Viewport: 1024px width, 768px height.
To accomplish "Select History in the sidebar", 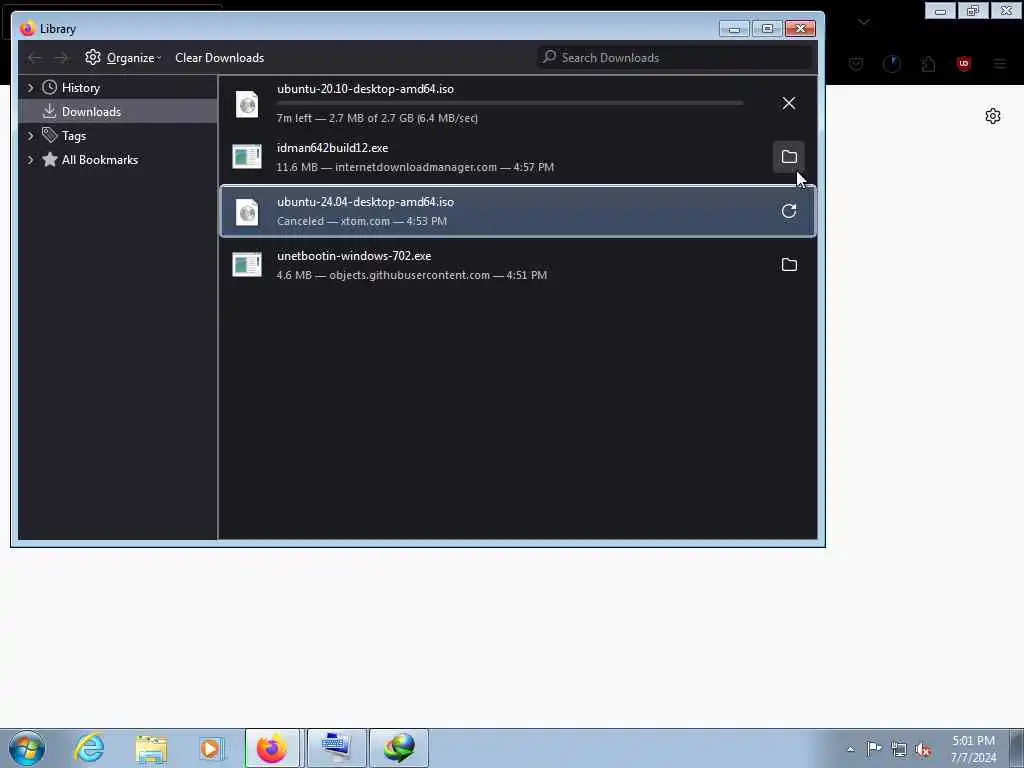I will (x=80, y=88).
